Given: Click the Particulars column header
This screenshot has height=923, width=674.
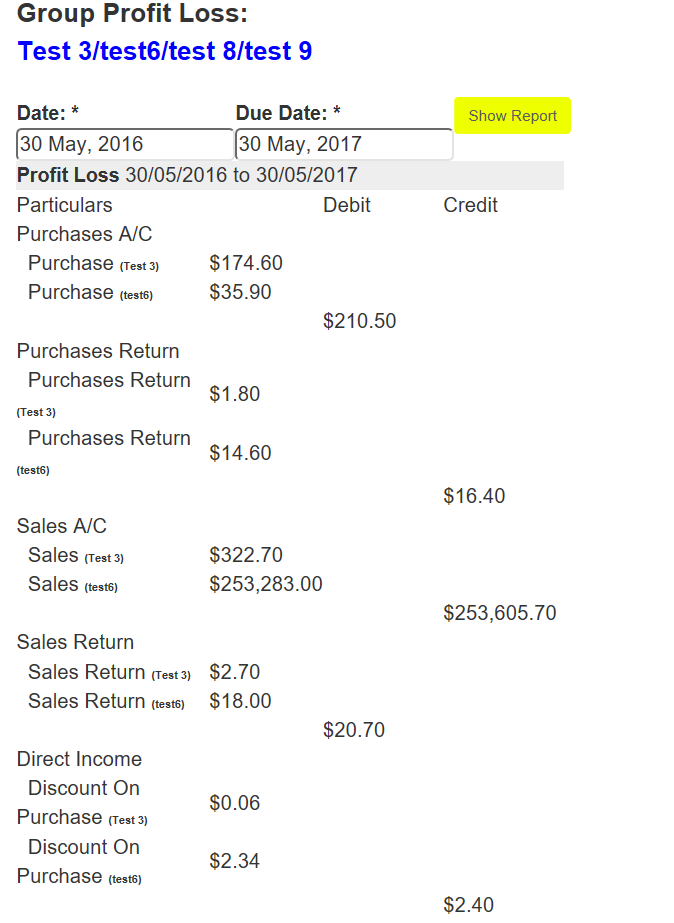Looking at the screenshot, I should pos(65,205).
